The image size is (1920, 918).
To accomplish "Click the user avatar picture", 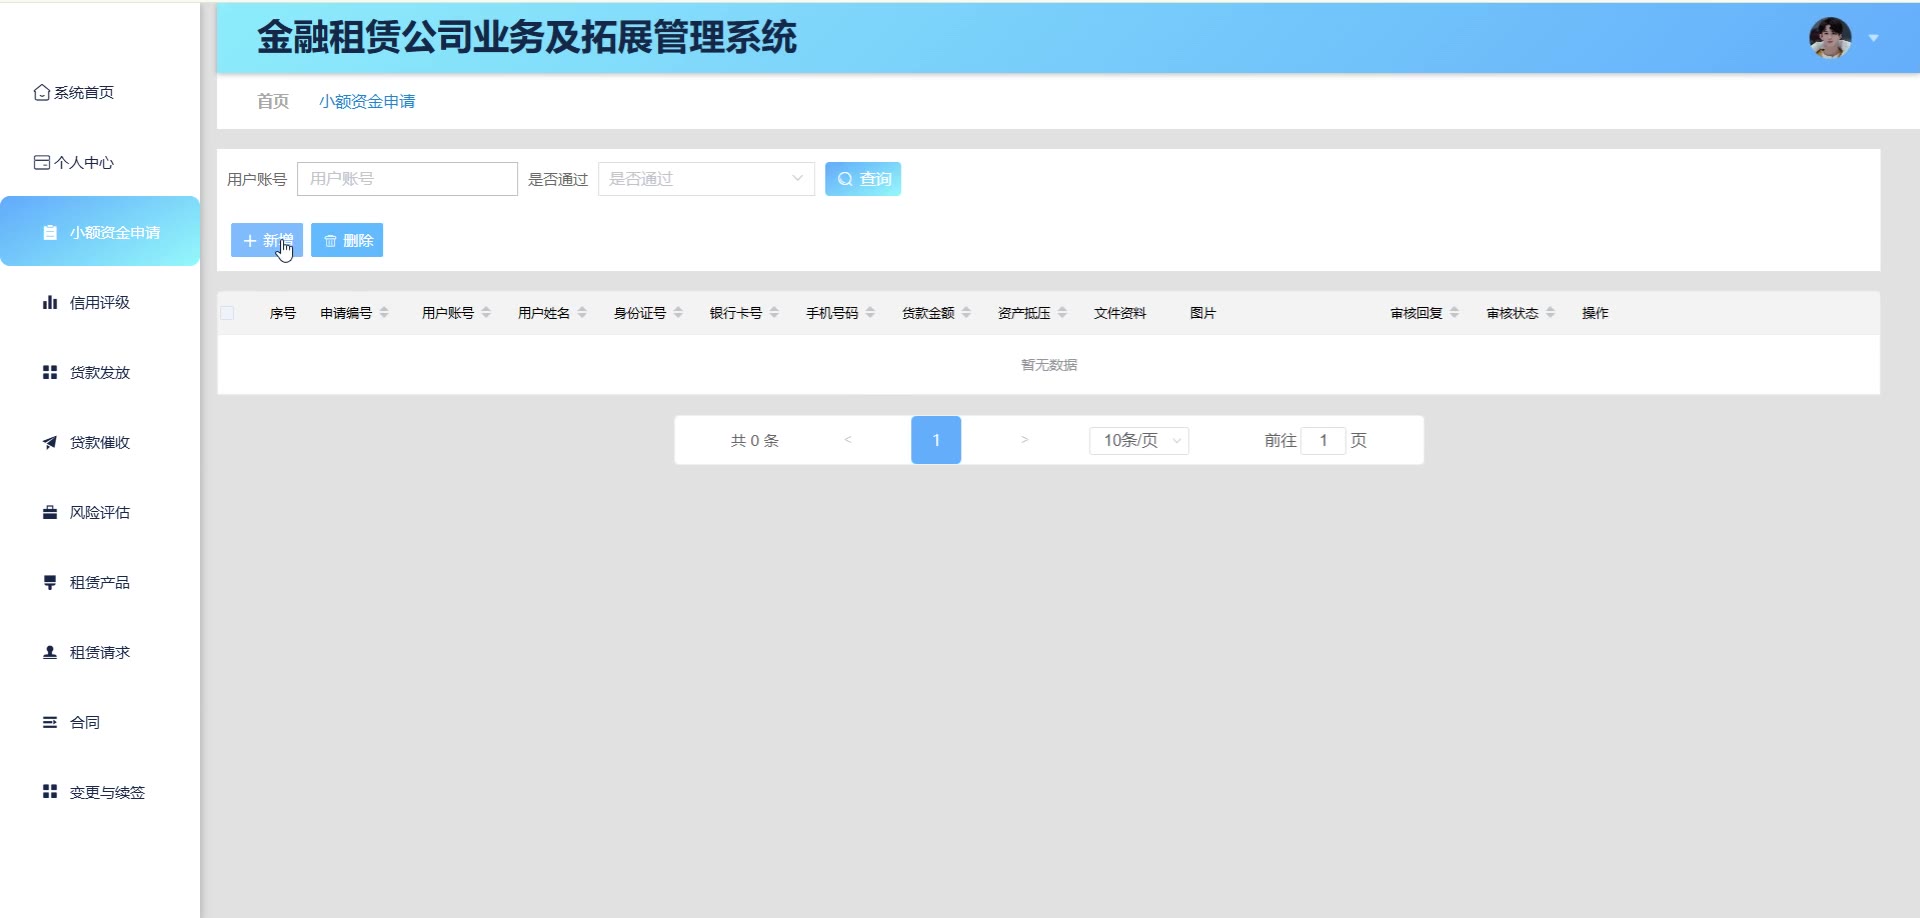I will click(1829, 38).
